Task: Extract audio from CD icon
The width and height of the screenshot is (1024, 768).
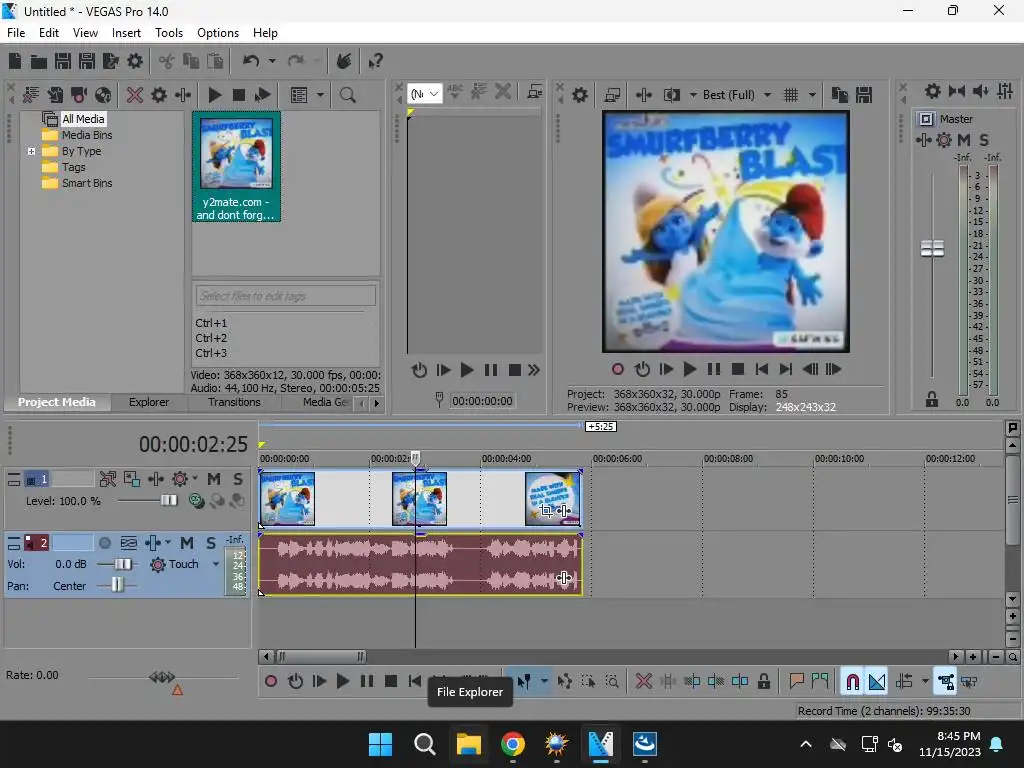Action: tap(103, 95)
